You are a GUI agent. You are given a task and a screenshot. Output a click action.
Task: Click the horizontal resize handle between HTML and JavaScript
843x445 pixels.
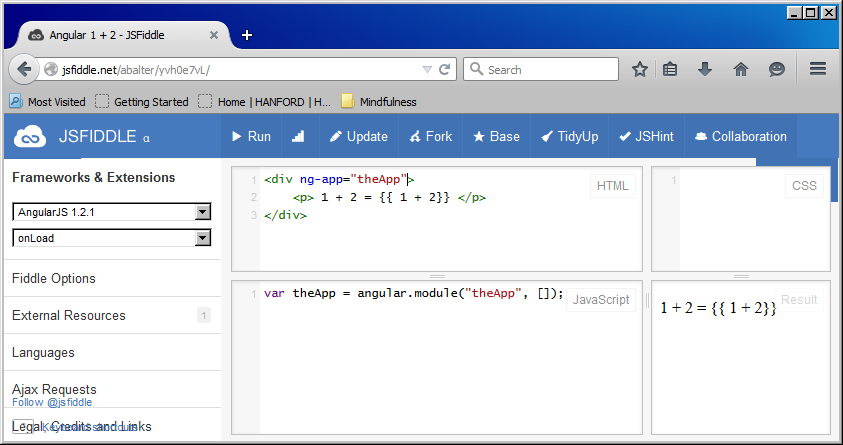pyautogui.click(x=437, y=276)
